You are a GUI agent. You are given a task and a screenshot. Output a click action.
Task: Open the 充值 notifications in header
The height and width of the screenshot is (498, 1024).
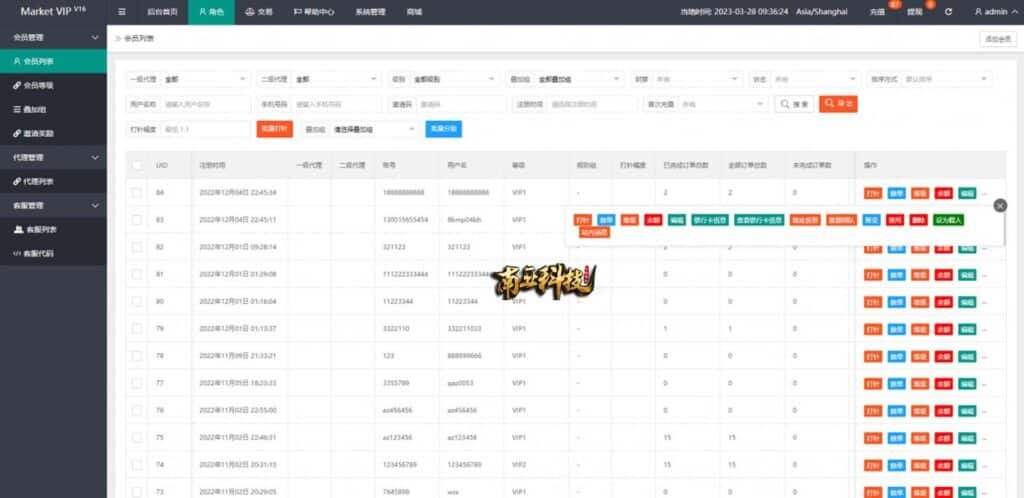coord(878,12)
